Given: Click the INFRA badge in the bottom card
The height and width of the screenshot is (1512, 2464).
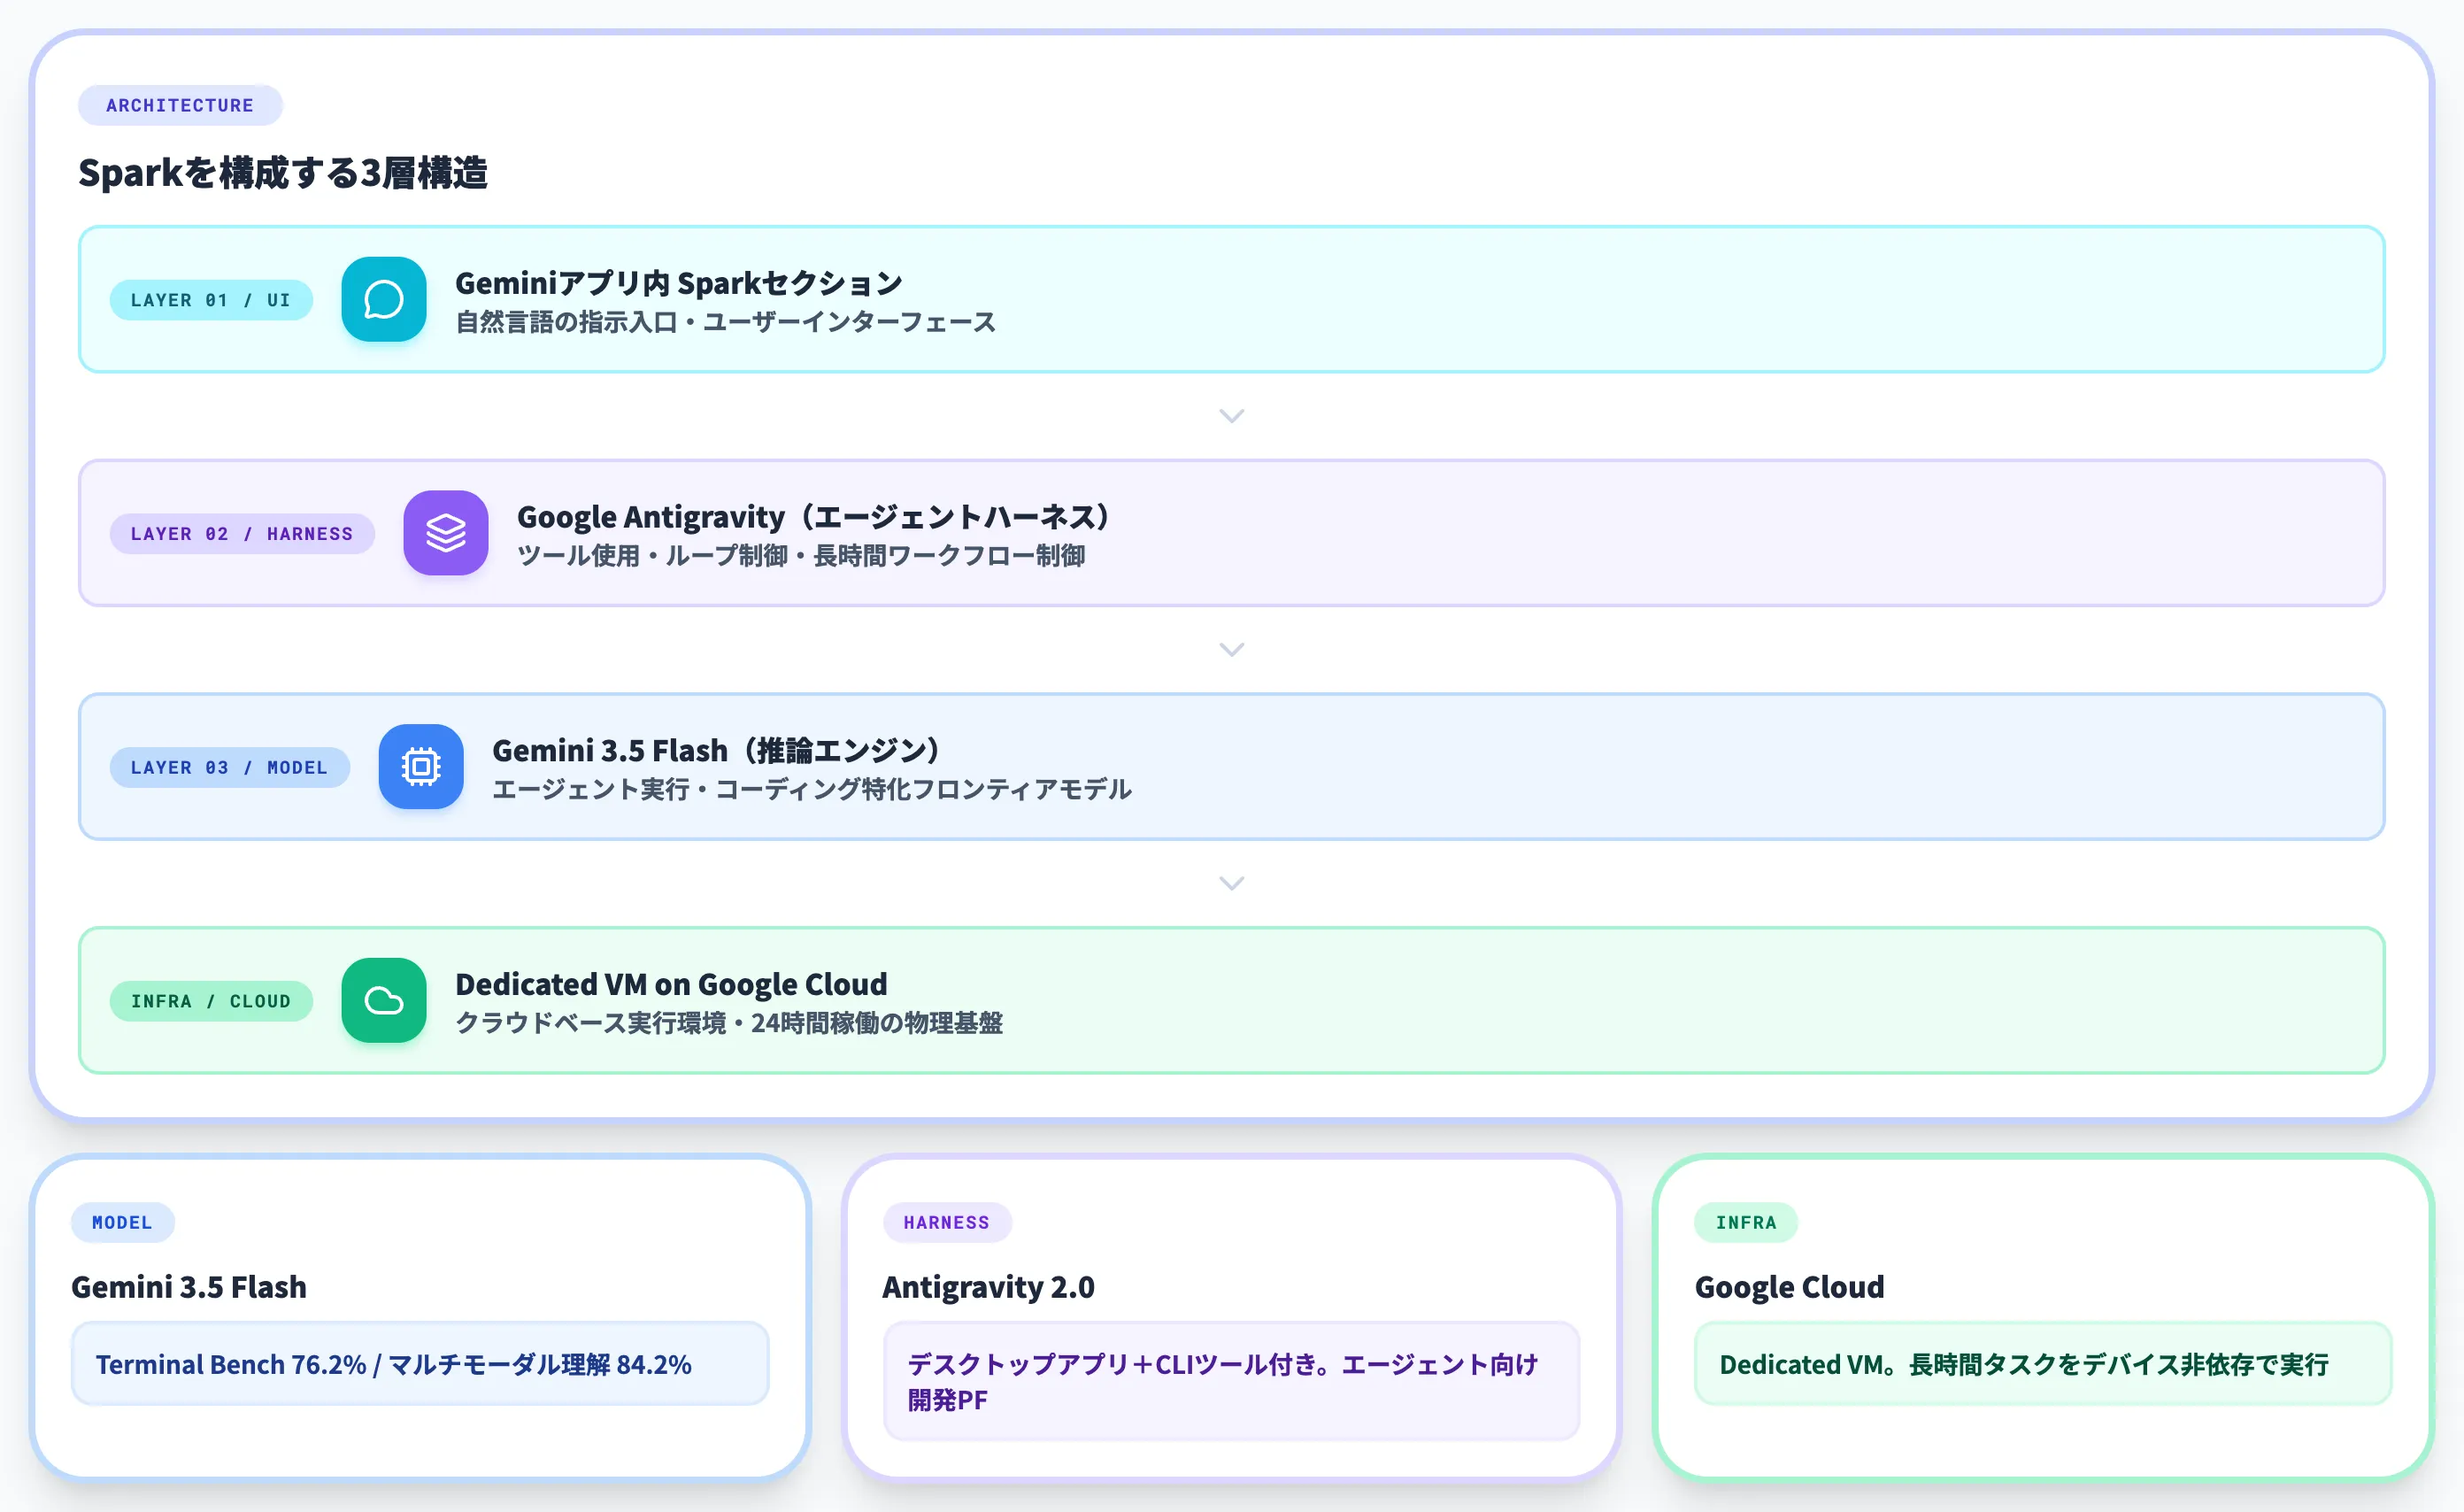Looking at the screenshot, I should pos(1746,1223).
